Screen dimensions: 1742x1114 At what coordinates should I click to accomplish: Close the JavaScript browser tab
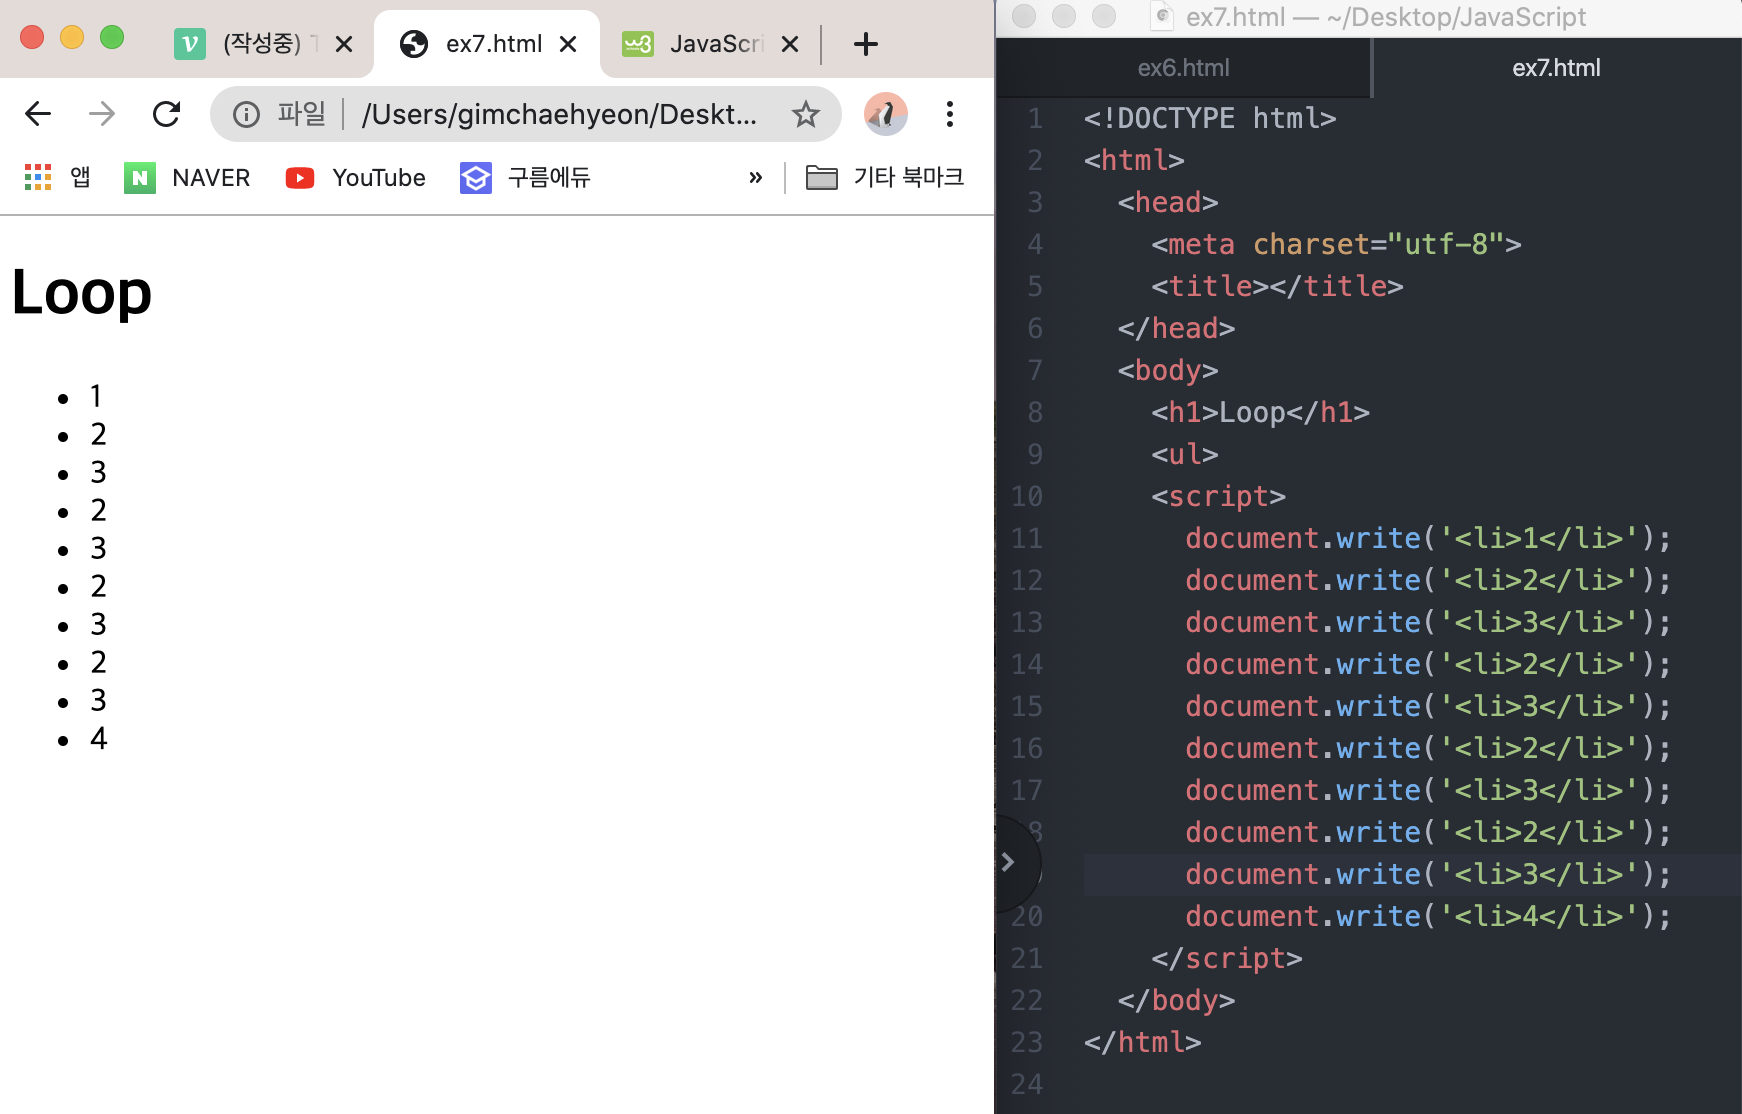tap(790, 44)
